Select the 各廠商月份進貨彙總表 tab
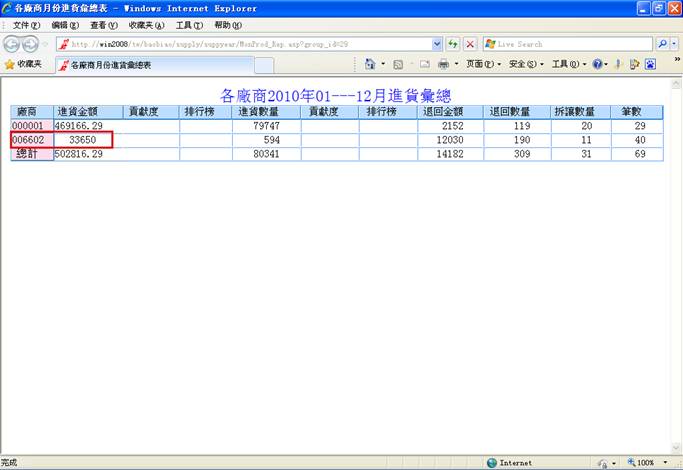The width and height of the screenshot is (683, 470). pos(150,65)
